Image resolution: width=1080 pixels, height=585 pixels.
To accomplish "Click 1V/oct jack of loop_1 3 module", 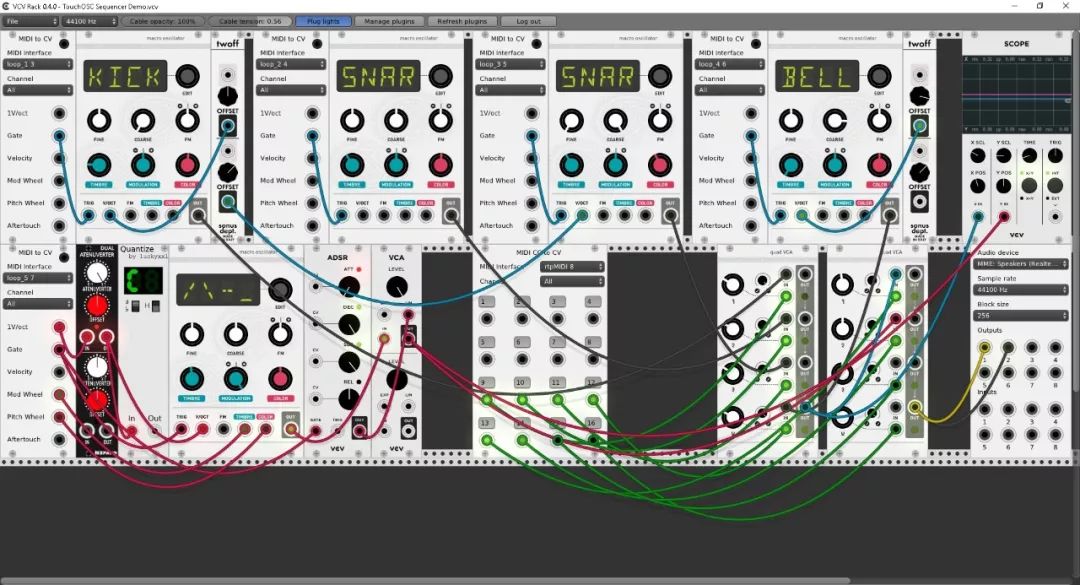I will coord(59,113).
